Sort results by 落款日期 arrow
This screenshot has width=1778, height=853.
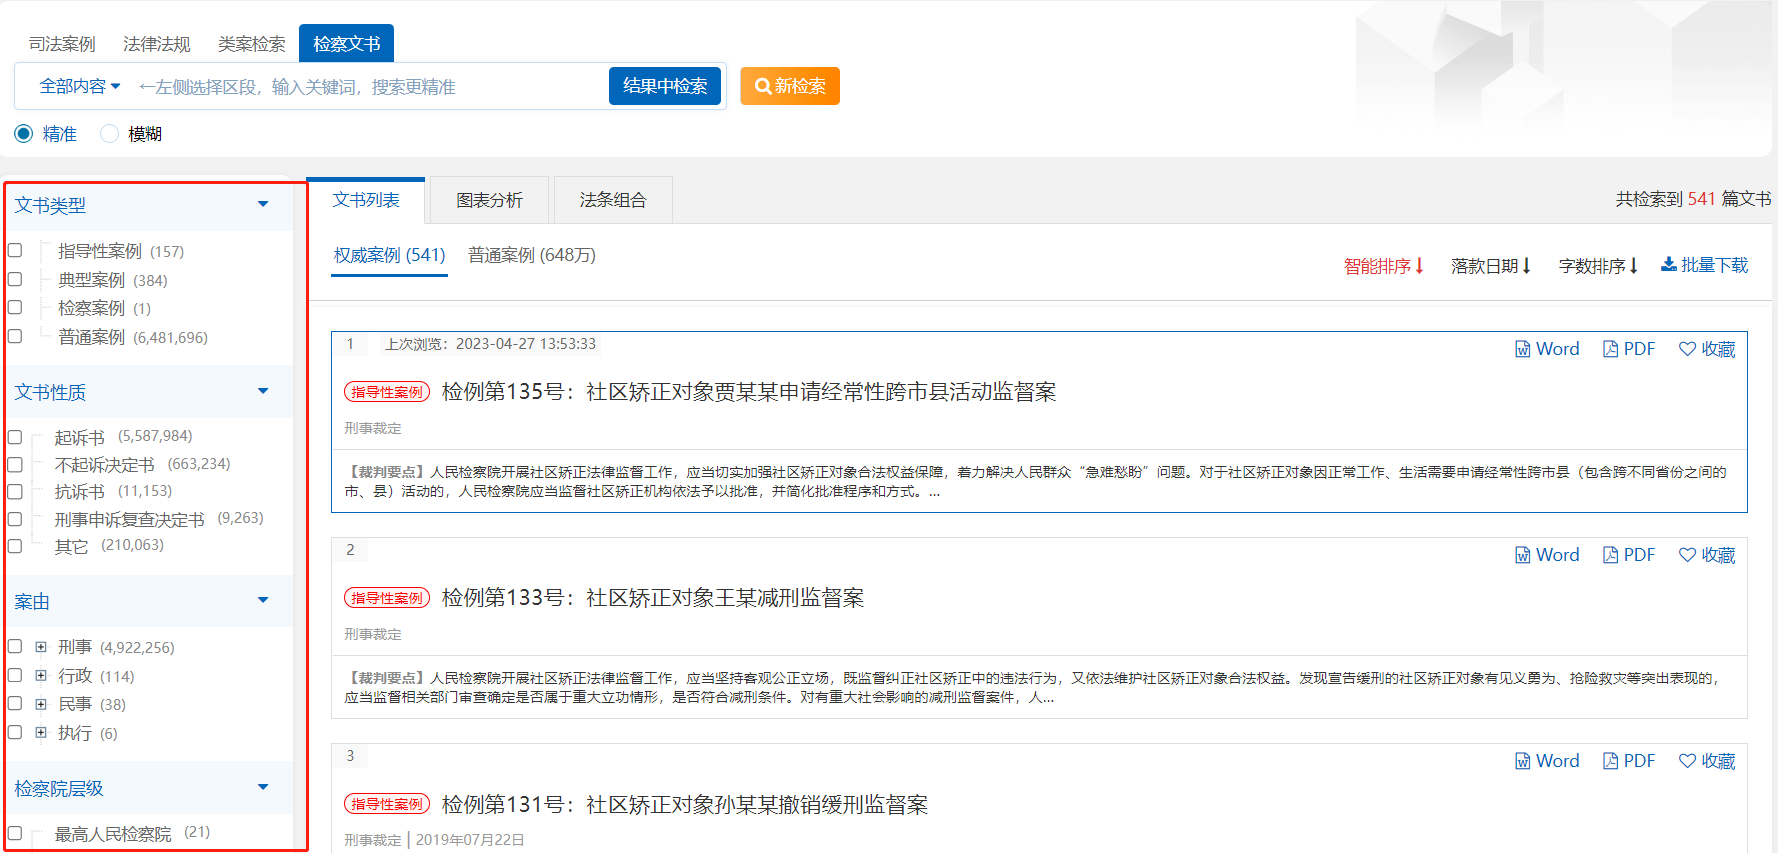[x=1526, y=266]
